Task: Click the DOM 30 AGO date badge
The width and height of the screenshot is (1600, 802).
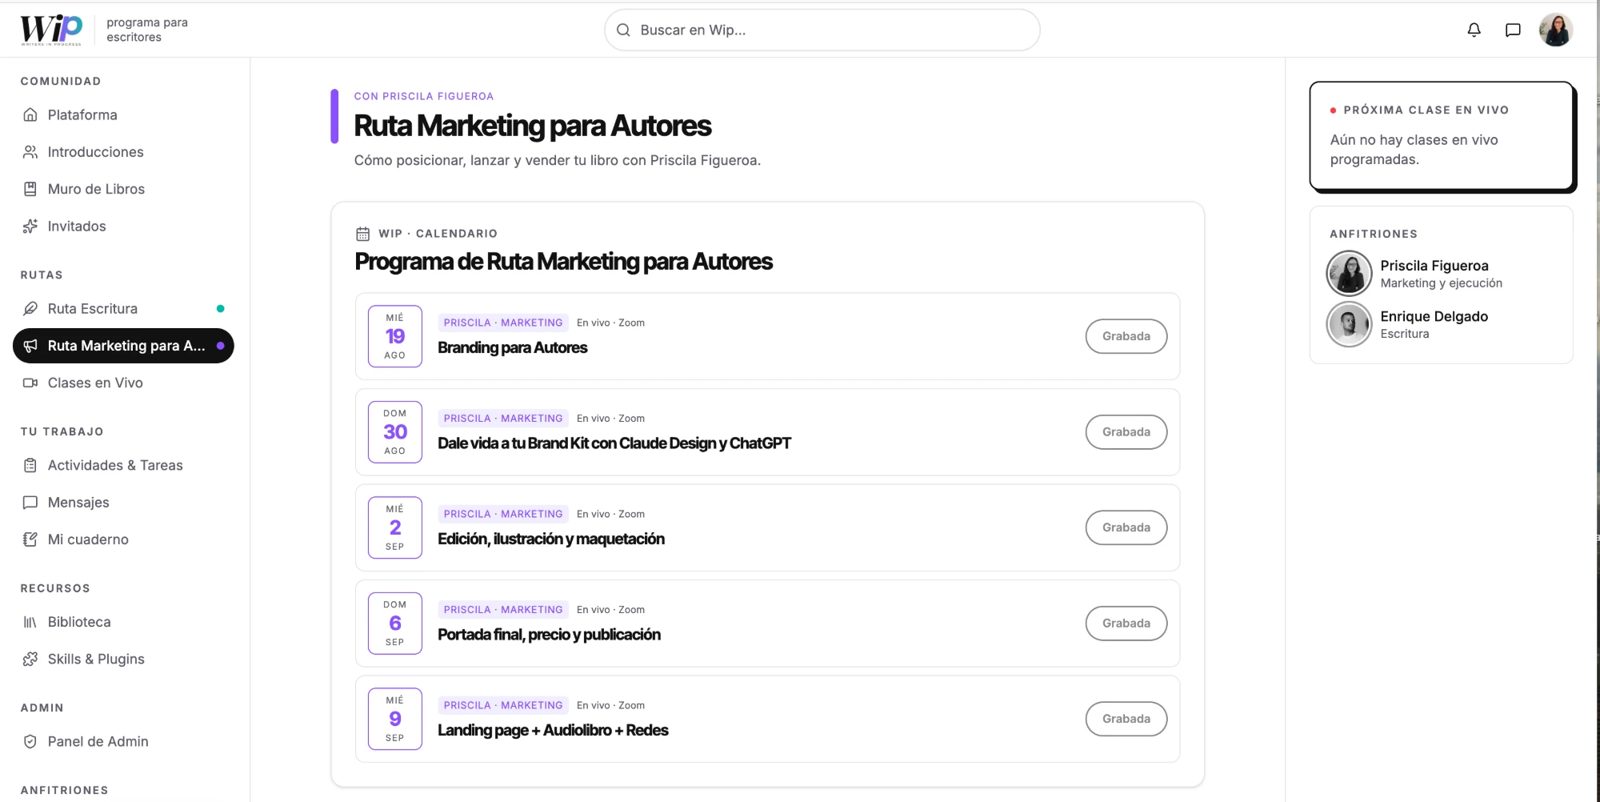Action: 395,432
